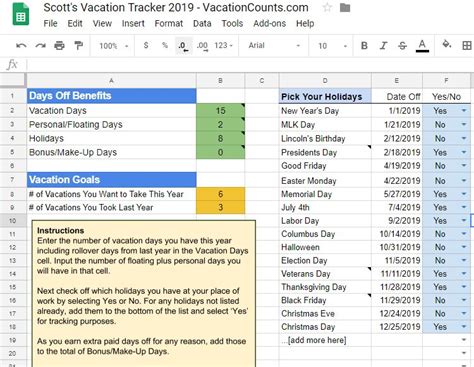Format as percent
The width and height of the screenshot is (474, 367).
point(165,45)
